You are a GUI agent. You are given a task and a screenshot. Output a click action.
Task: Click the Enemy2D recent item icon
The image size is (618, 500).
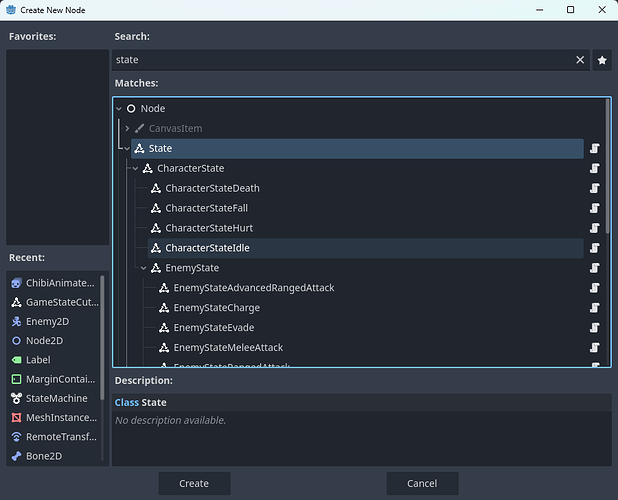(x=16, y=322)
